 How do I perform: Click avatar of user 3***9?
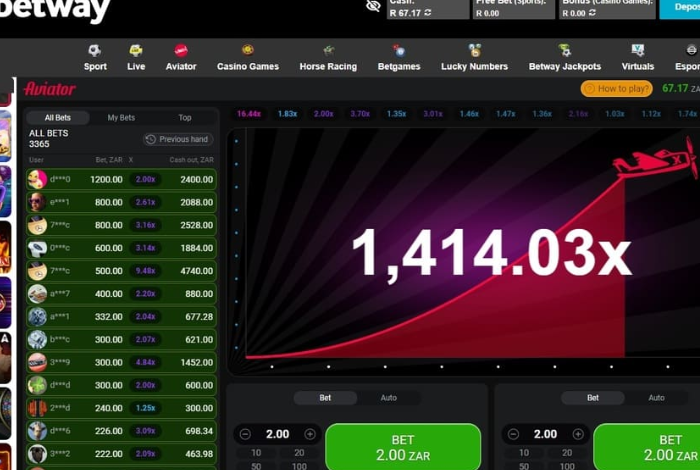(37, 362)
